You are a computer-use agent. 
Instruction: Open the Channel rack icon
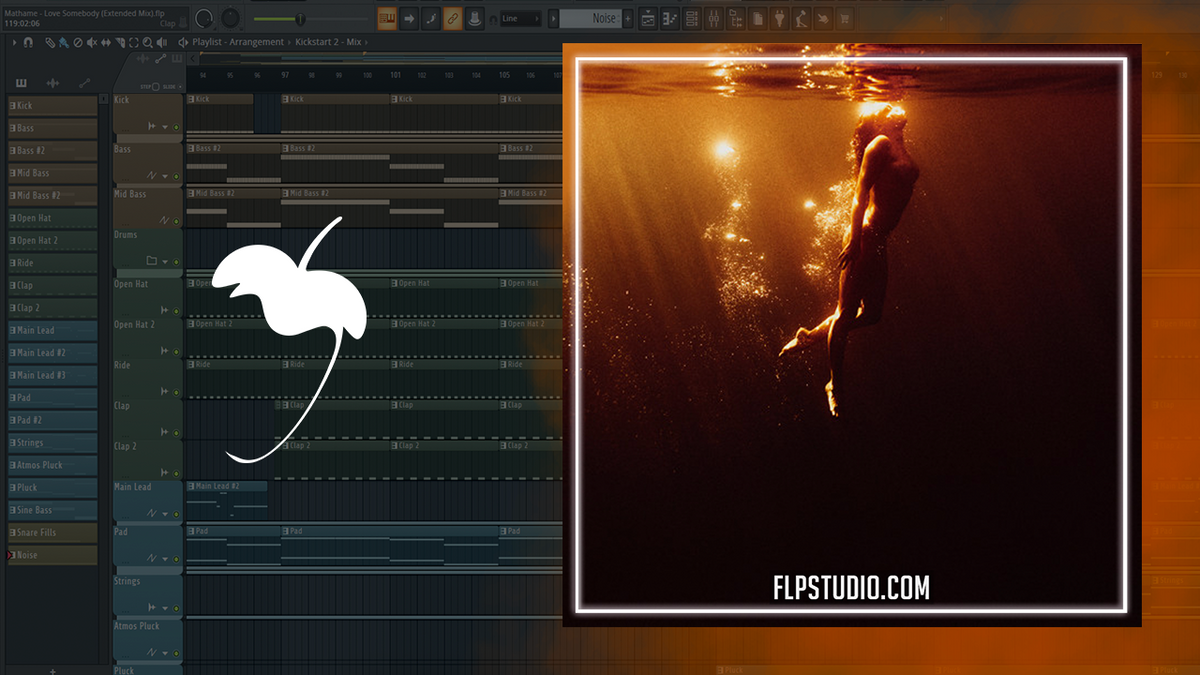click(692, 17)
